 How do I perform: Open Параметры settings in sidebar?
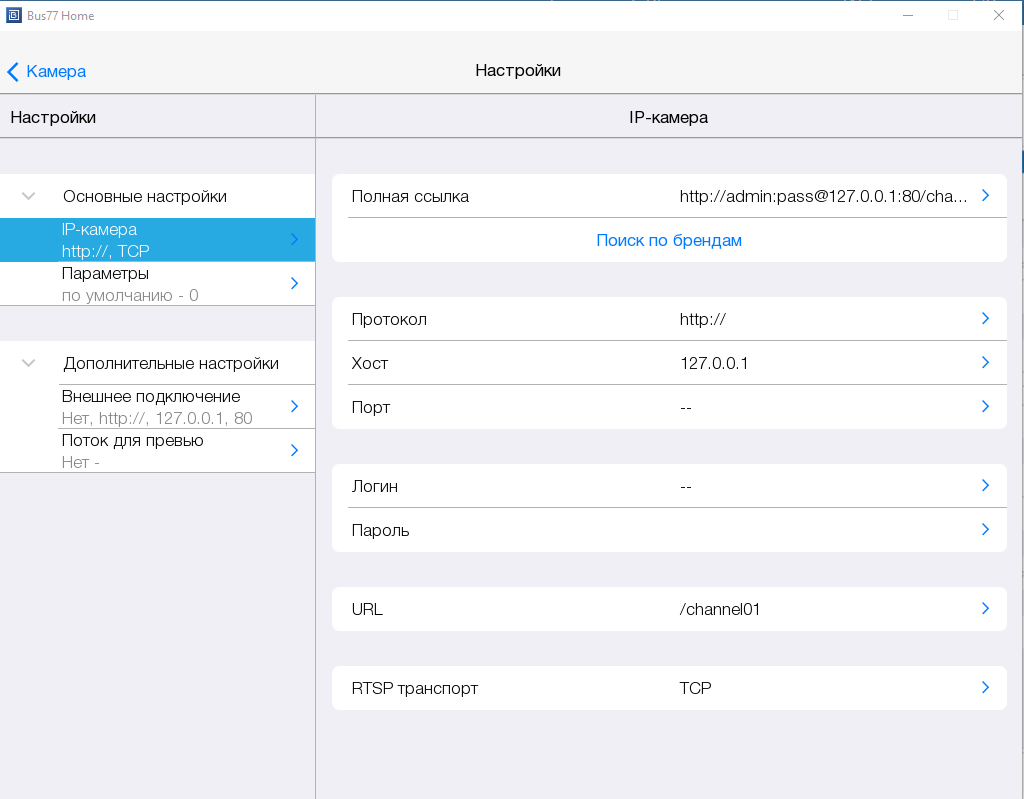157,284
